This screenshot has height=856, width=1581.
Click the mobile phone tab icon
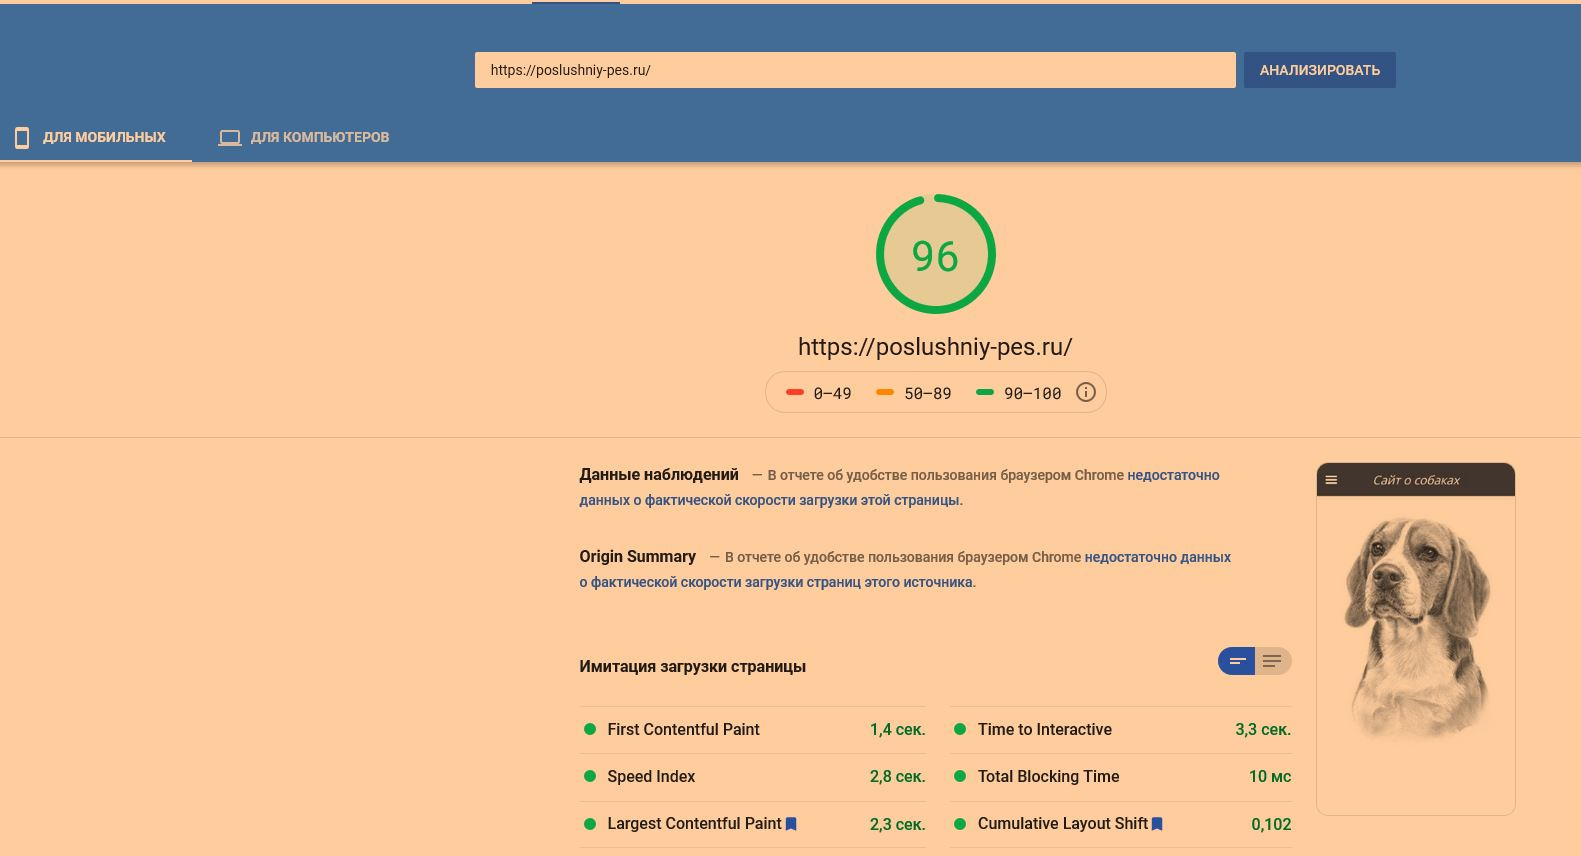point(22,138)
